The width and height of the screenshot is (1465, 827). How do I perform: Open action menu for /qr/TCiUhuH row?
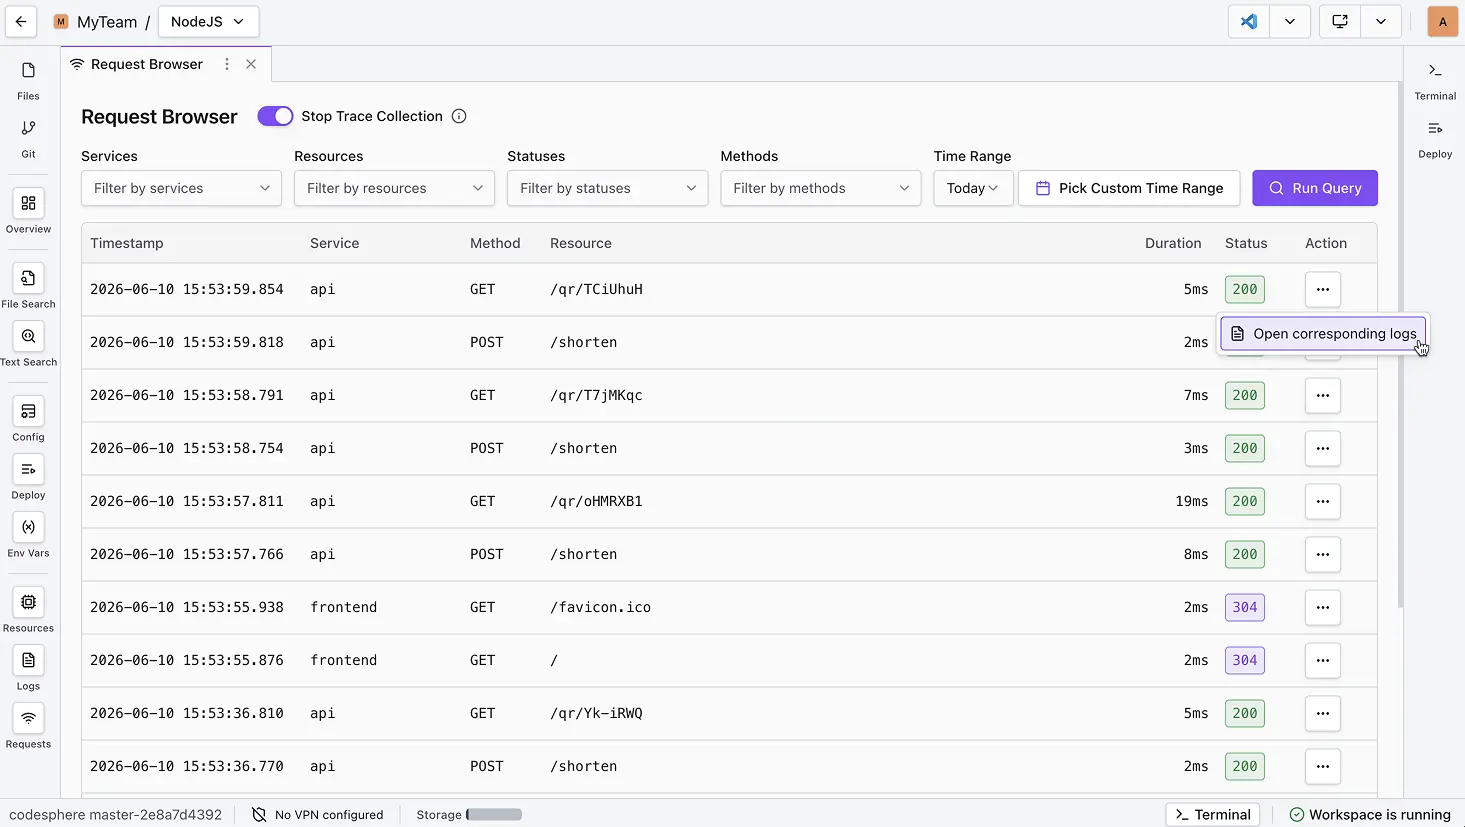1323,289
